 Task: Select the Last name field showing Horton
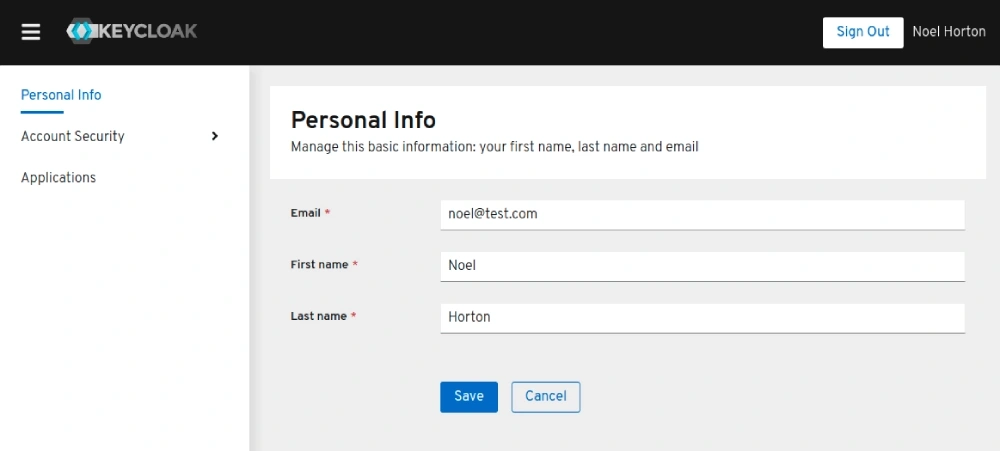(x=702, y=317)
